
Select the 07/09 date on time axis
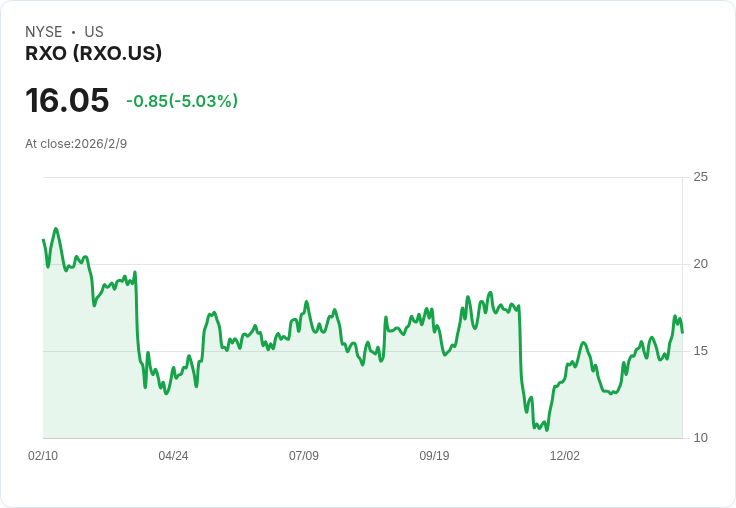click(x=304, y=456)
